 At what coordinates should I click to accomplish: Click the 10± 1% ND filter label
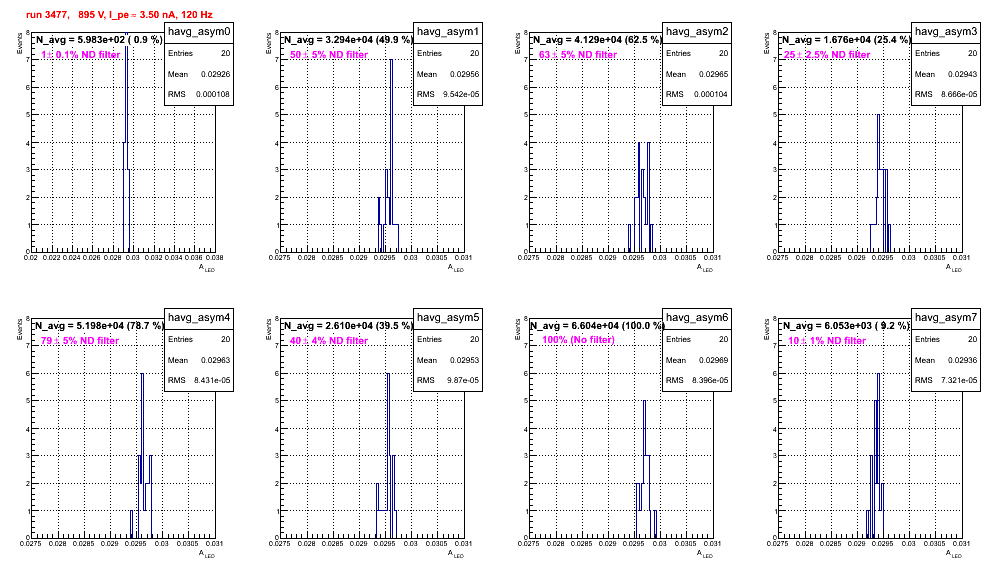827,341
